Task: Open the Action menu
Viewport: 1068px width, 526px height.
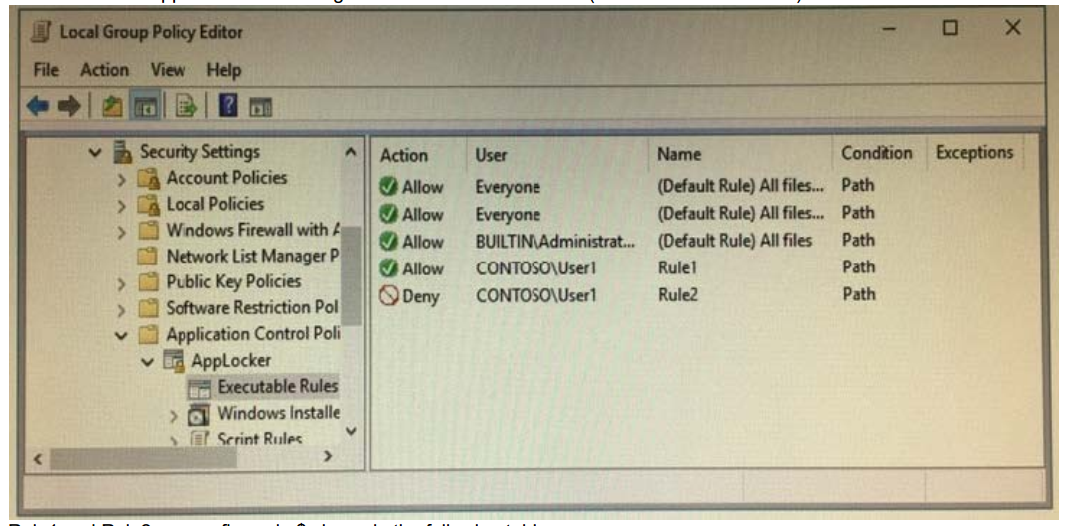Action: coord(104,69)
